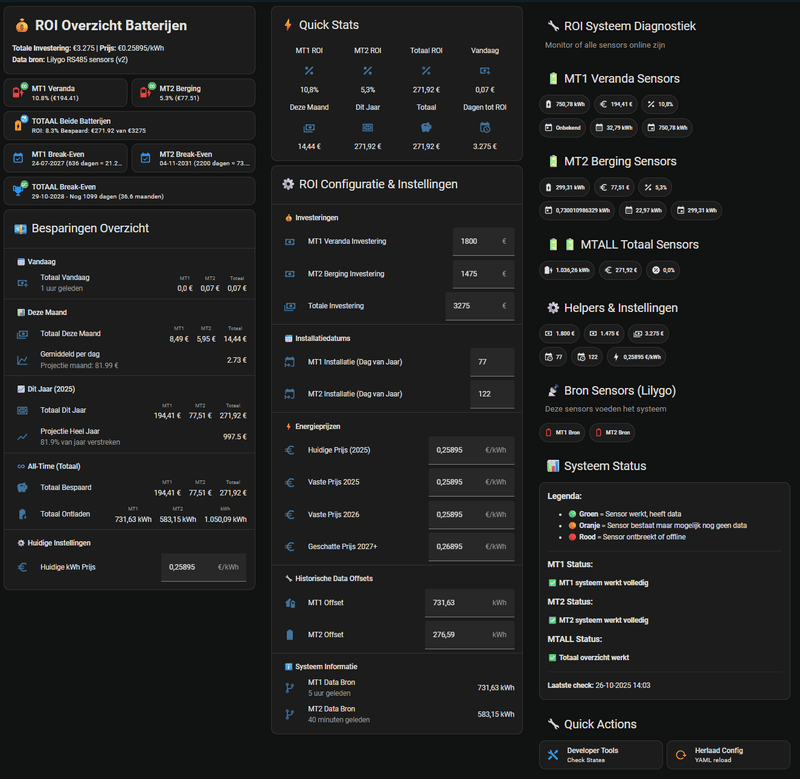Edit MT2 Berging Investering value field

click(x=483, y=274)
